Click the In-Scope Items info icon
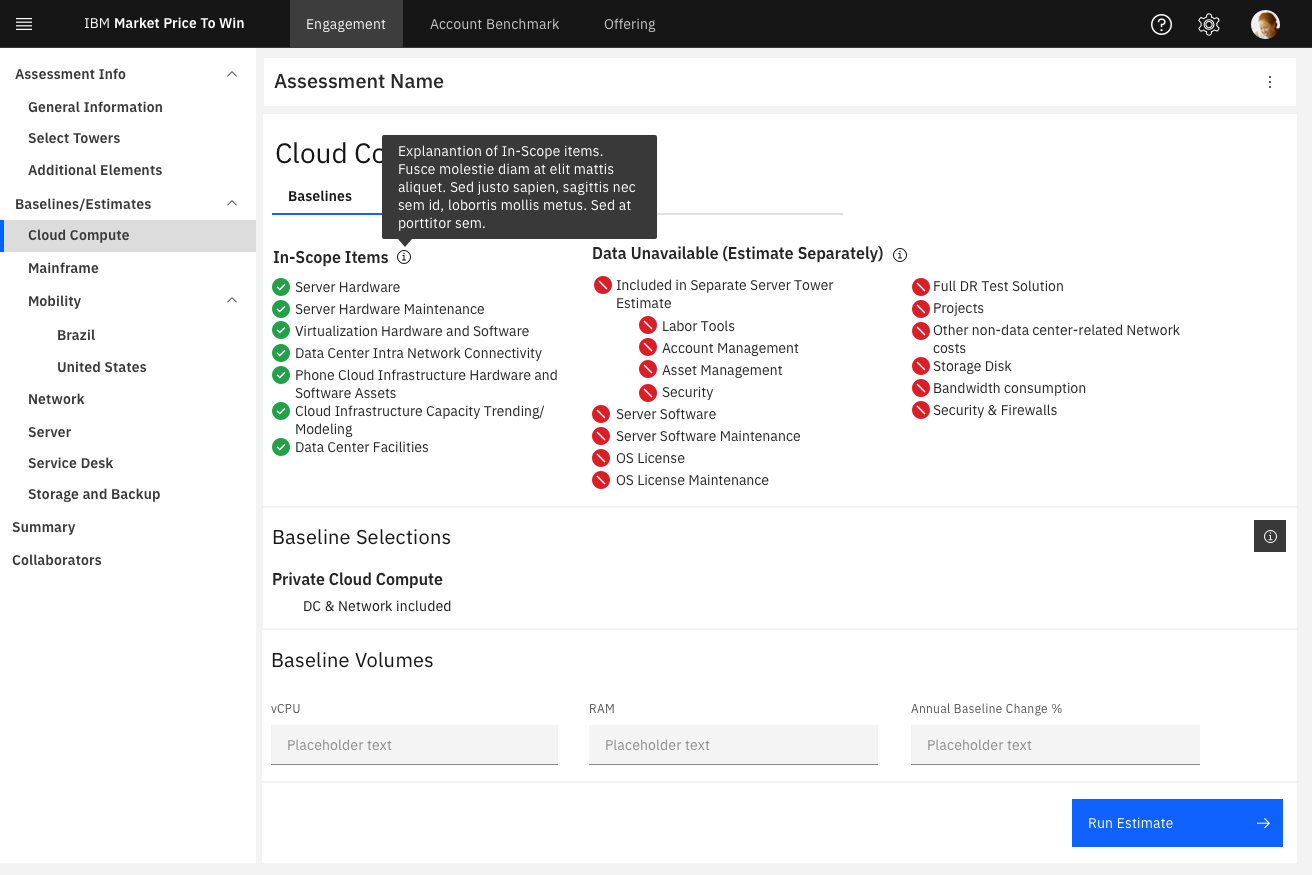Viewport: 1312px width, 875px height. point(404,257)
